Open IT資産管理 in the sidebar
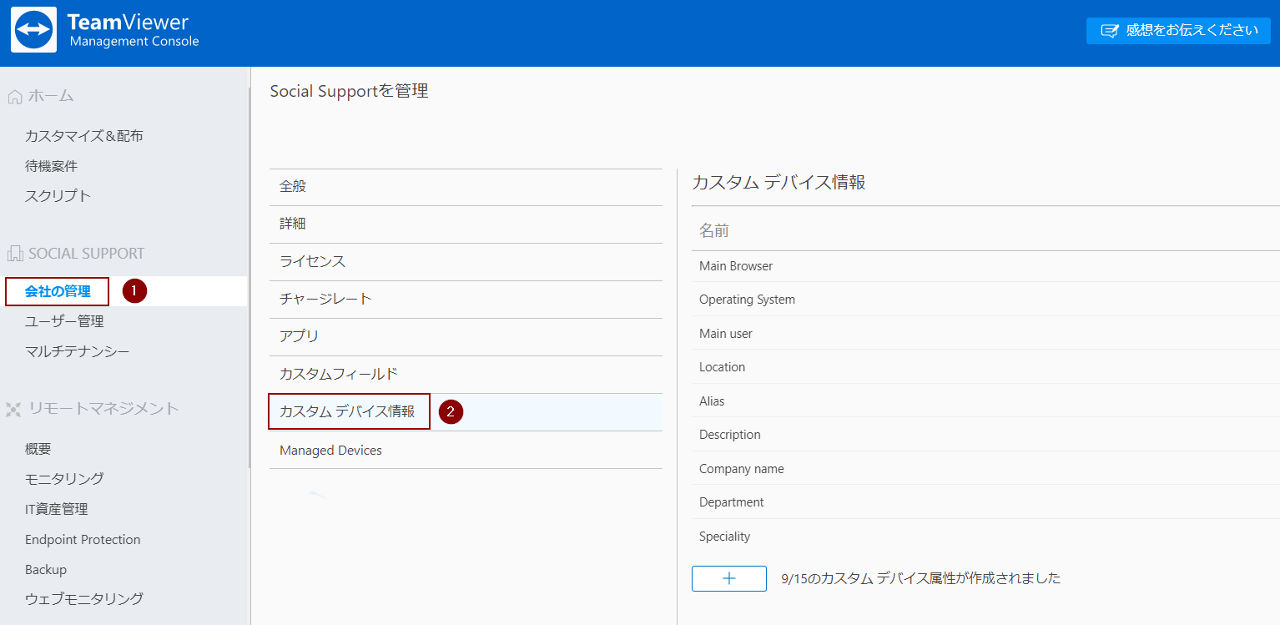Viewport: 1280px width, 625px height. (x=56, y=509)
